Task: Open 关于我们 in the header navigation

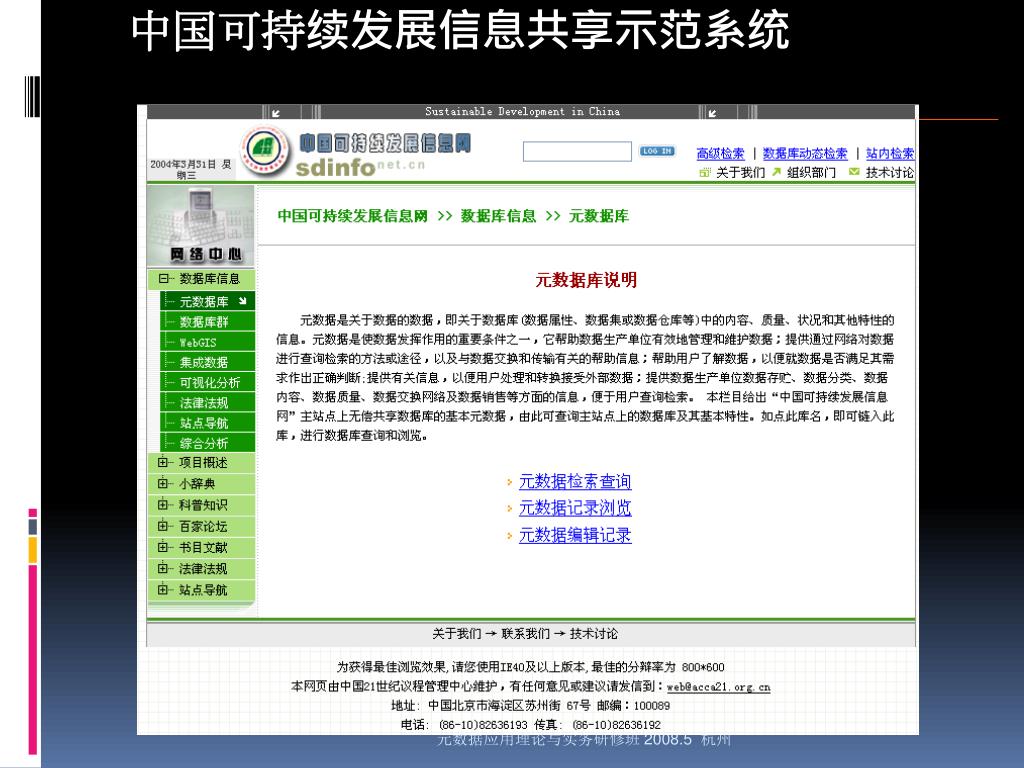Action: pos(740,172)
